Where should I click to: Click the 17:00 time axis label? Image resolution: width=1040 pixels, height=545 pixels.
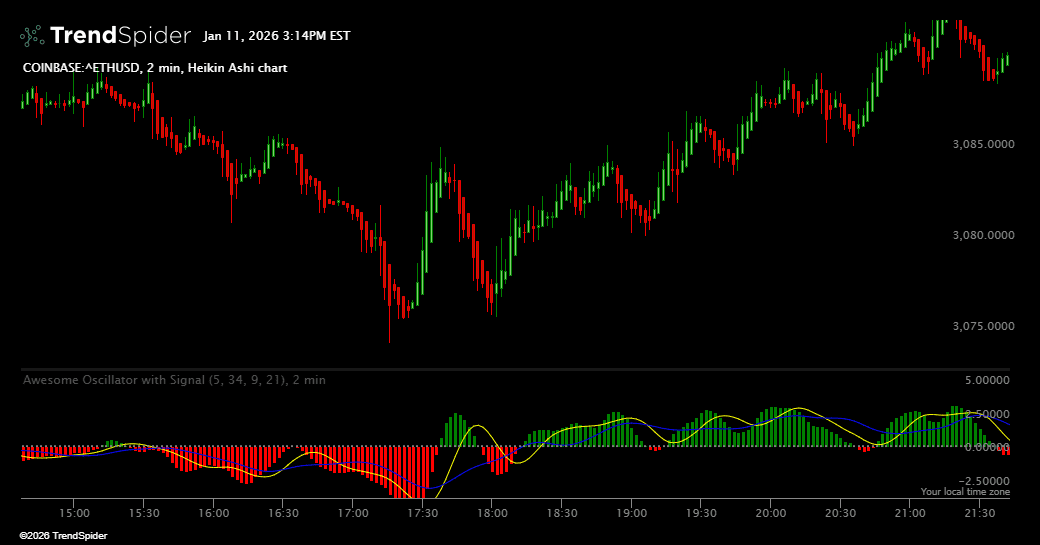point(353,513)
